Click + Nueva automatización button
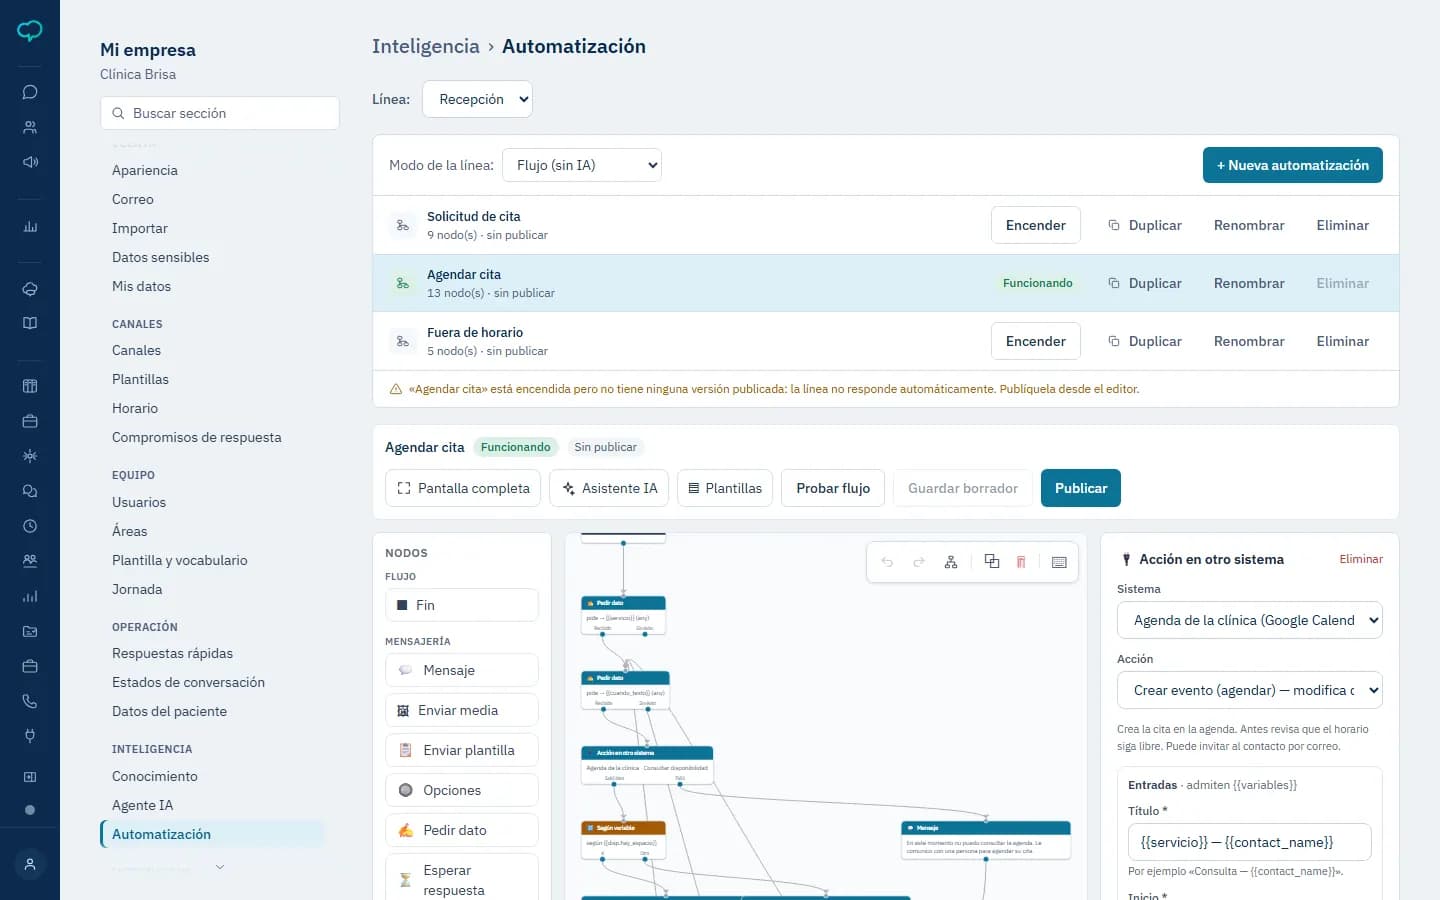 (1293, 165)
